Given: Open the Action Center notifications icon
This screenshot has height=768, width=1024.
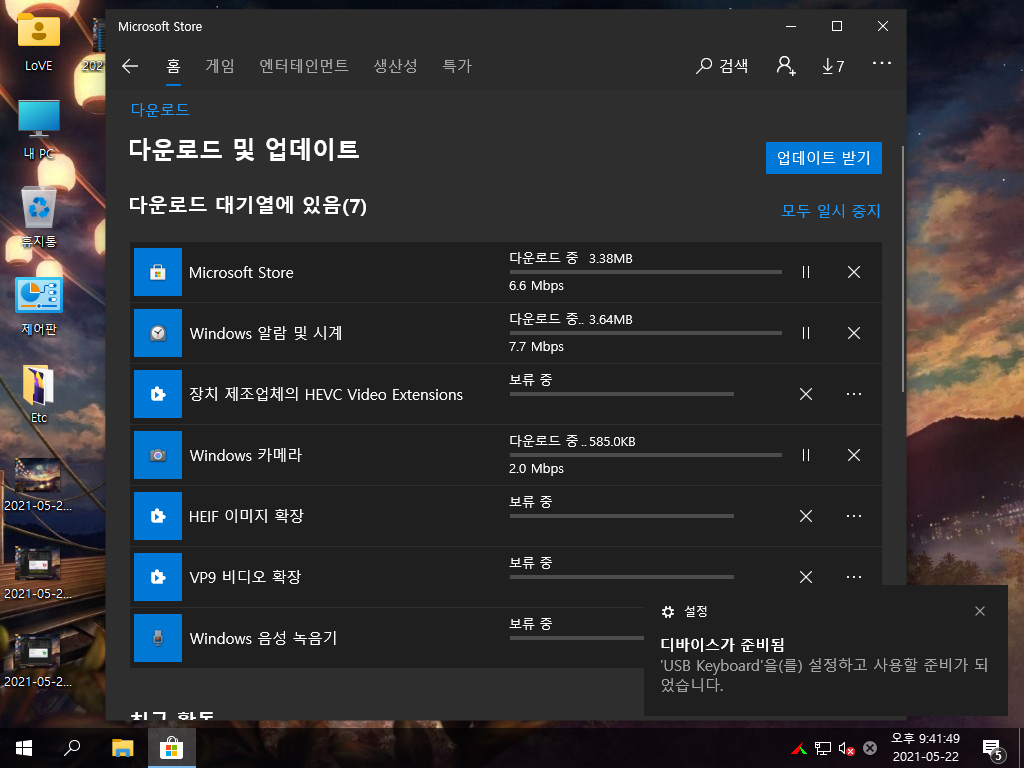Looking at the screenshot, I should [993, 750].
